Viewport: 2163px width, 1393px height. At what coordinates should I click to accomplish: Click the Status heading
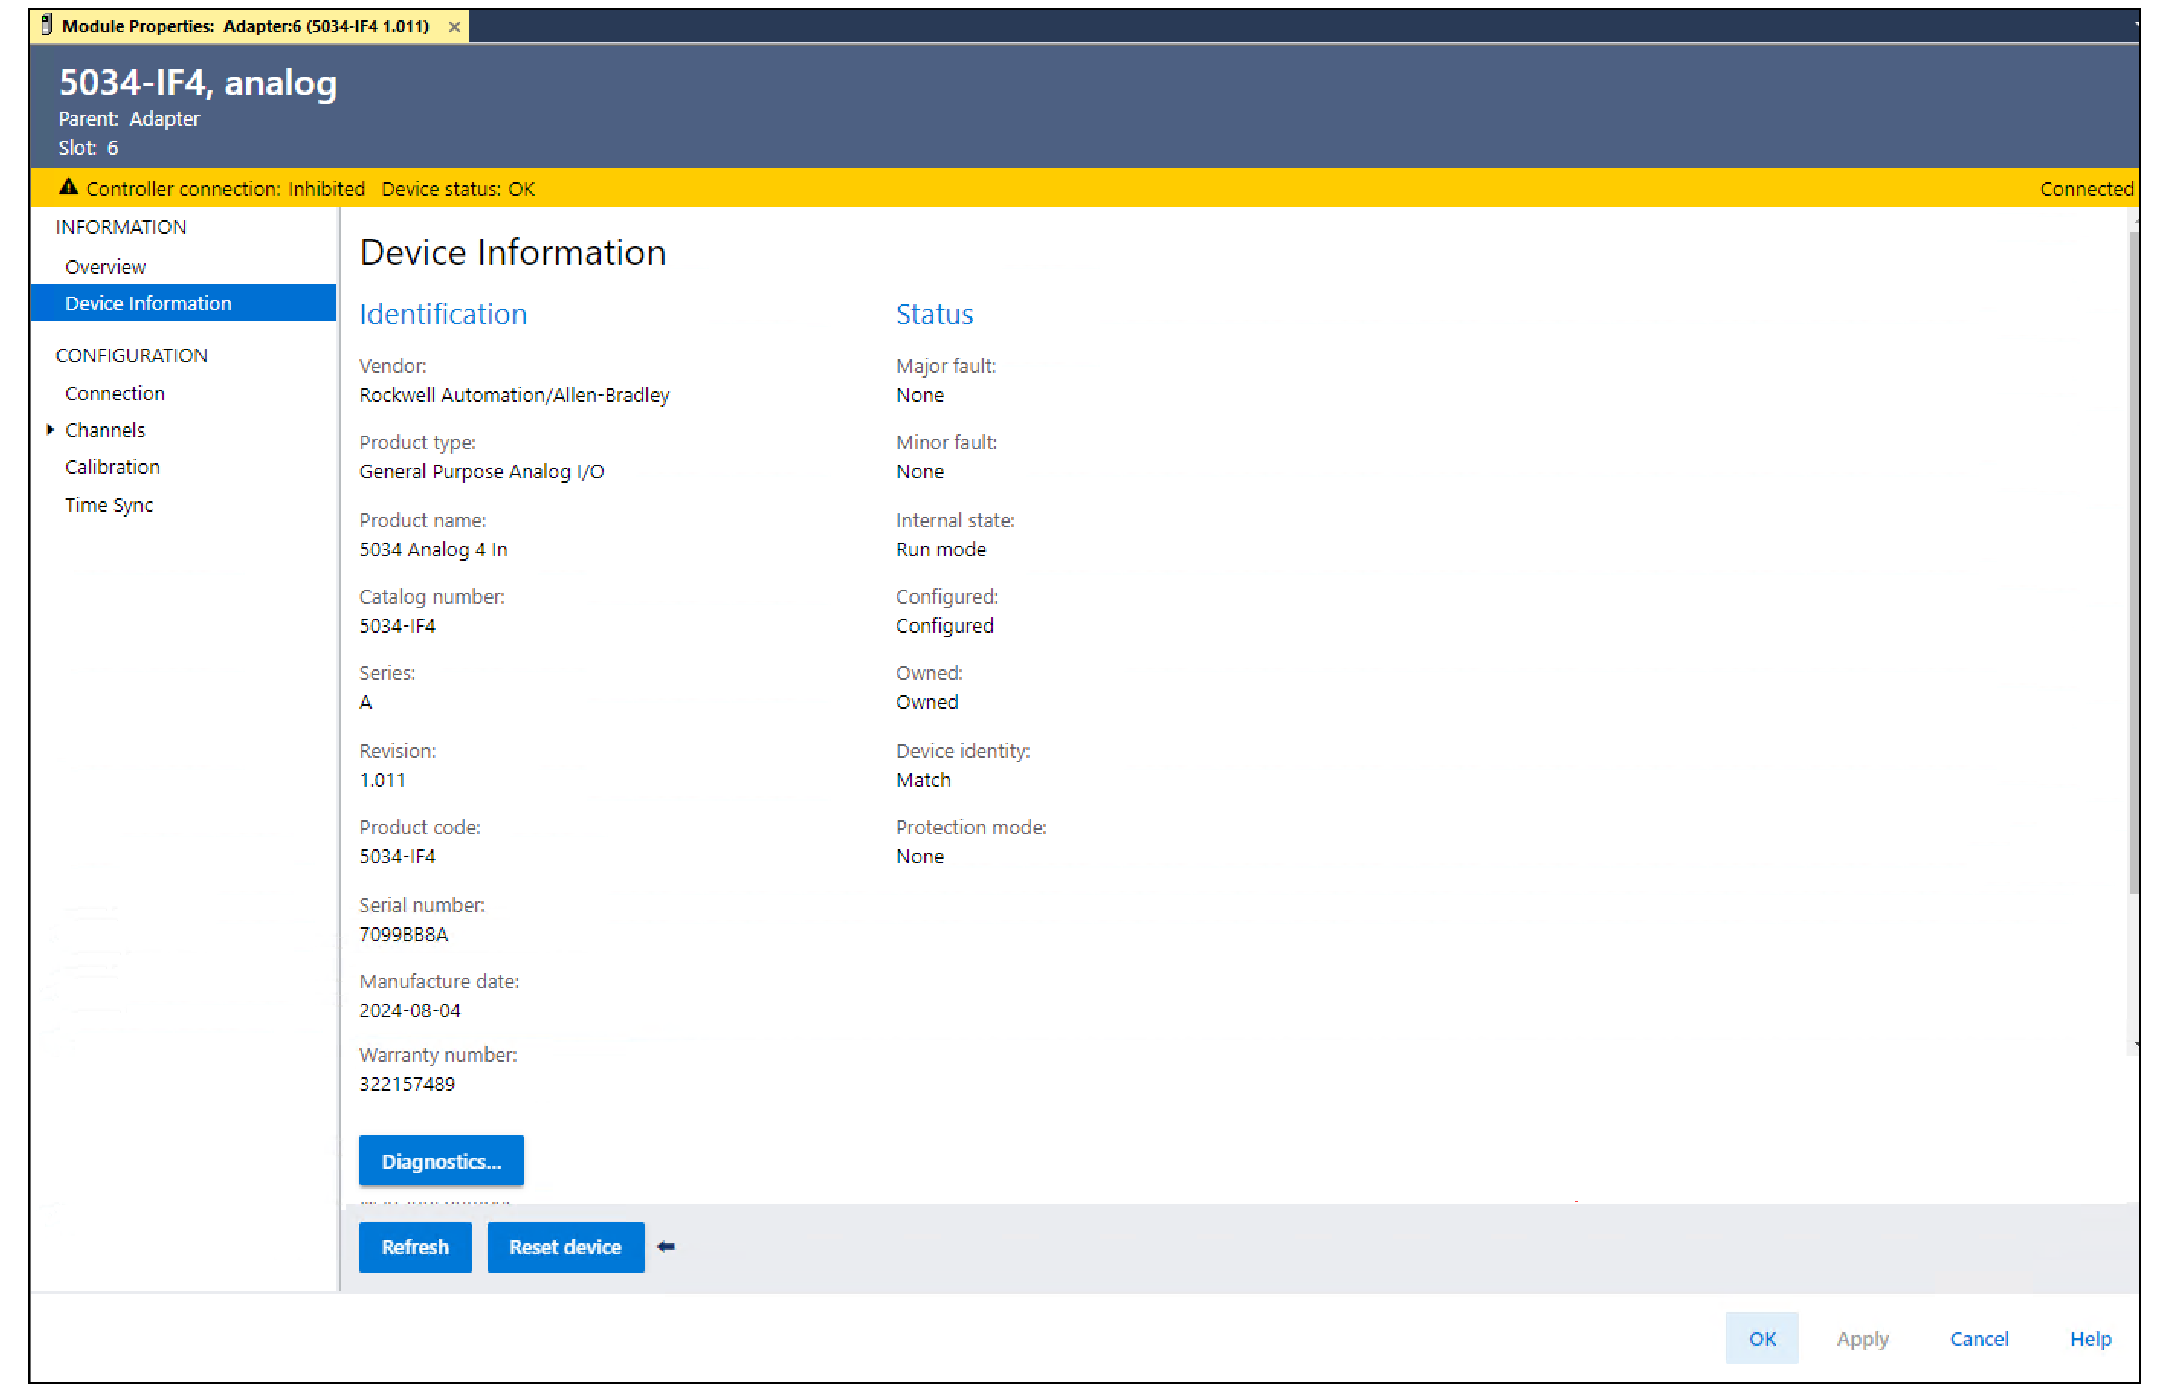[x=934, y=314]
